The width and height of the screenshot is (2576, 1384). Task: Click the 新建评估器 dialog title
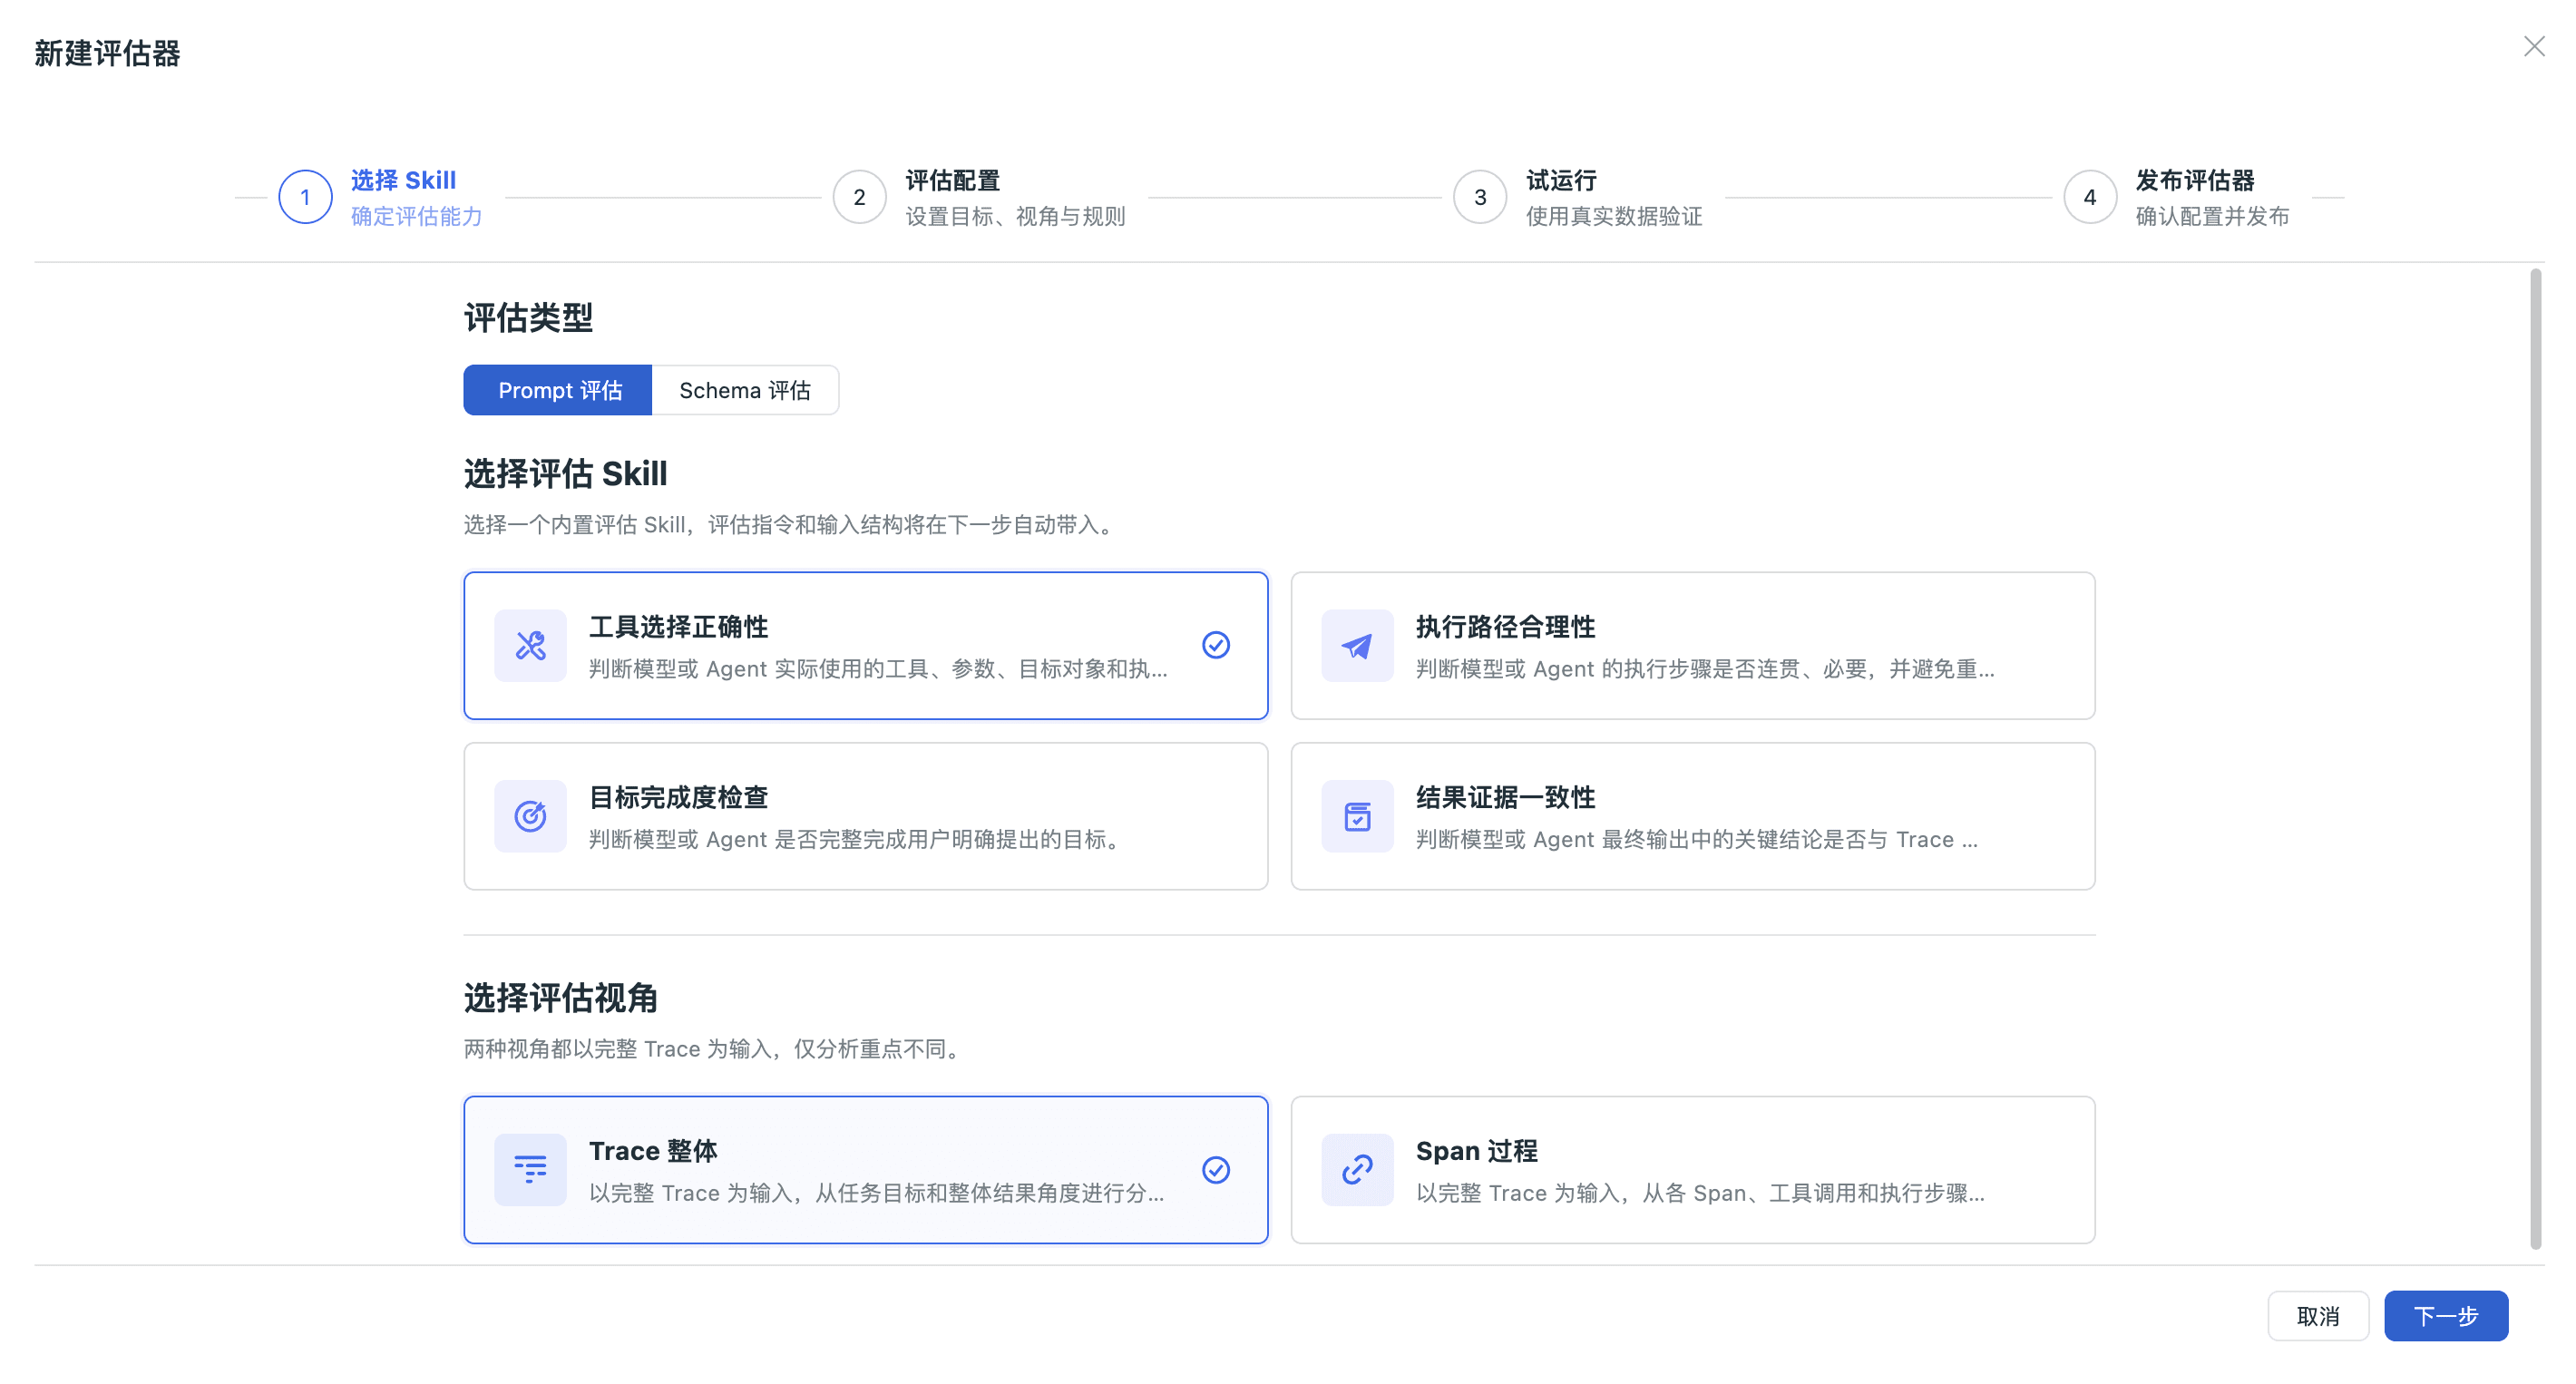(x=107, y=54)
